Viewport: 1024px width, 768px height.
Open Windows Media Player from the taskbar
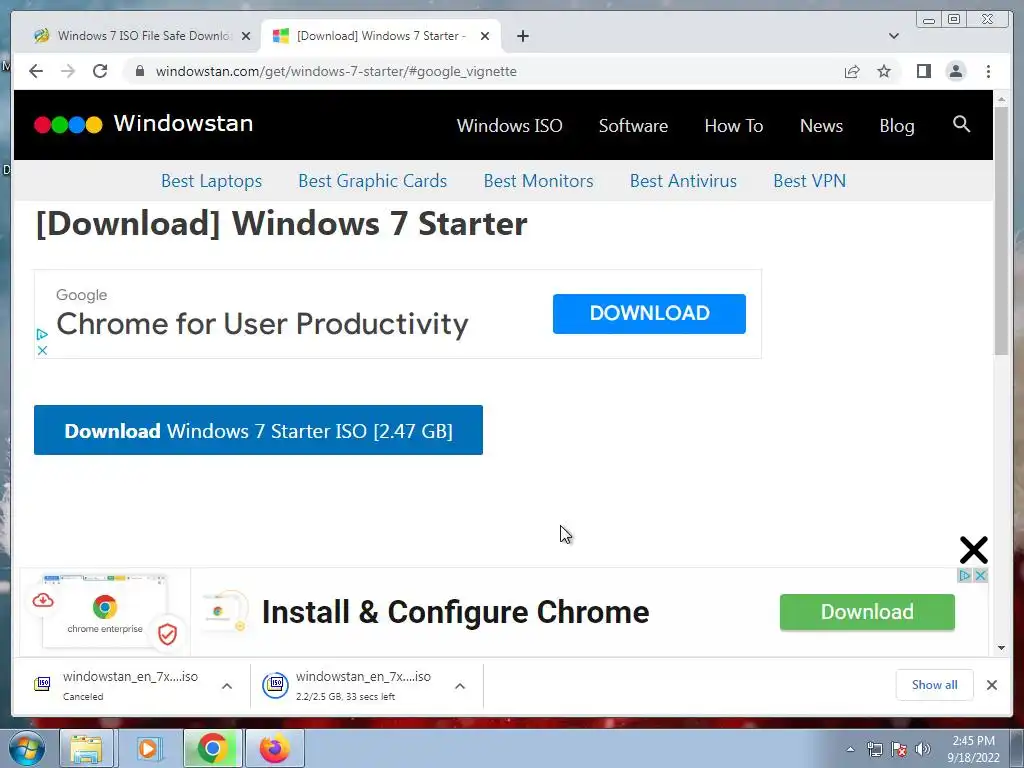click(149, 748)
